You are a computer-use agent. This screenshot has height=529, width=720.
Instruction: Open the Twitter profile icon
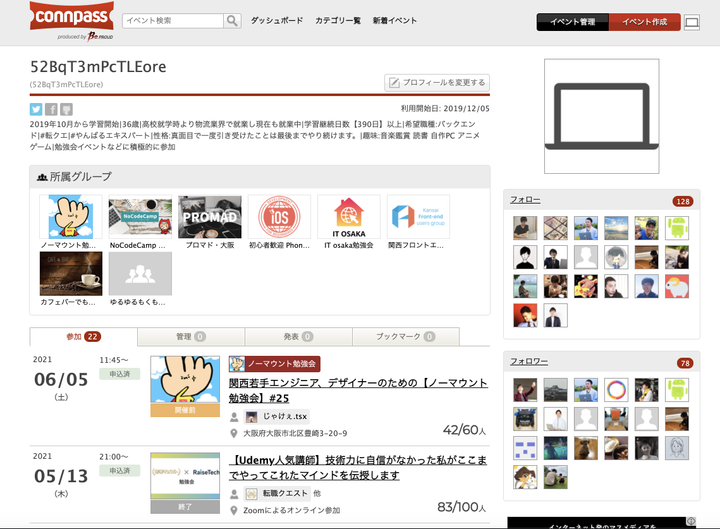pos(36,109)
